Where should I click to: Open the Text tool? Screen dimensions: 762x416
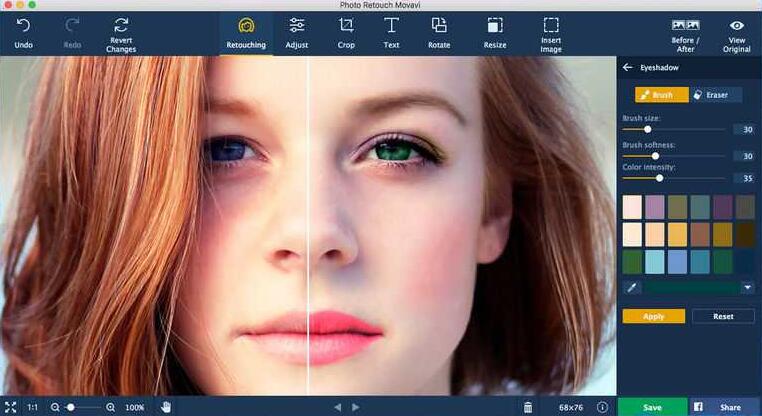click(x=391, y=34)
